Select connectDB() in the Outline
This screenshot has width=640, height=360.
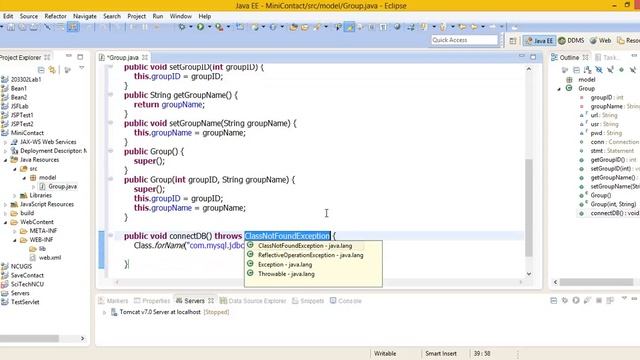click(614, 213)
